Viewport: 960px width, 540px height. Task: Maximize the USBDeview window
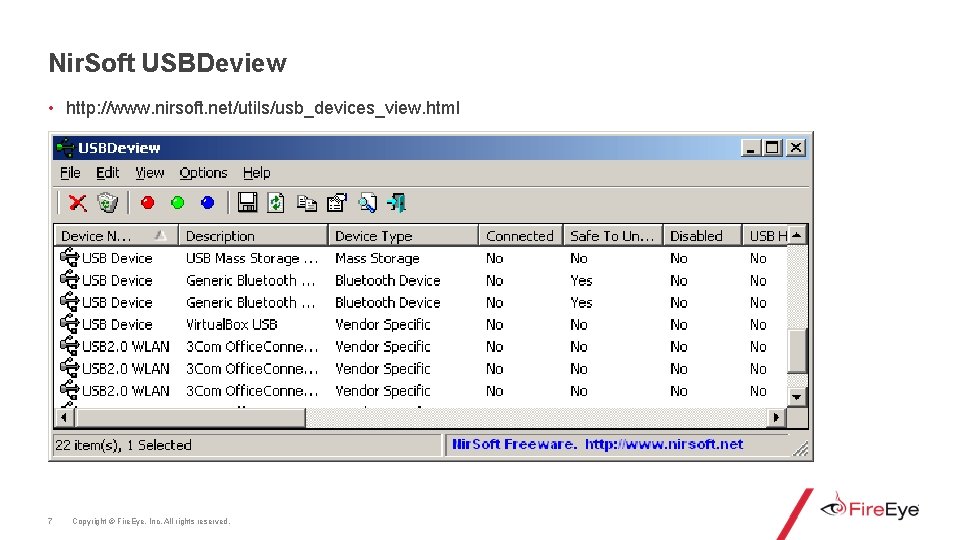coord(773,148)
